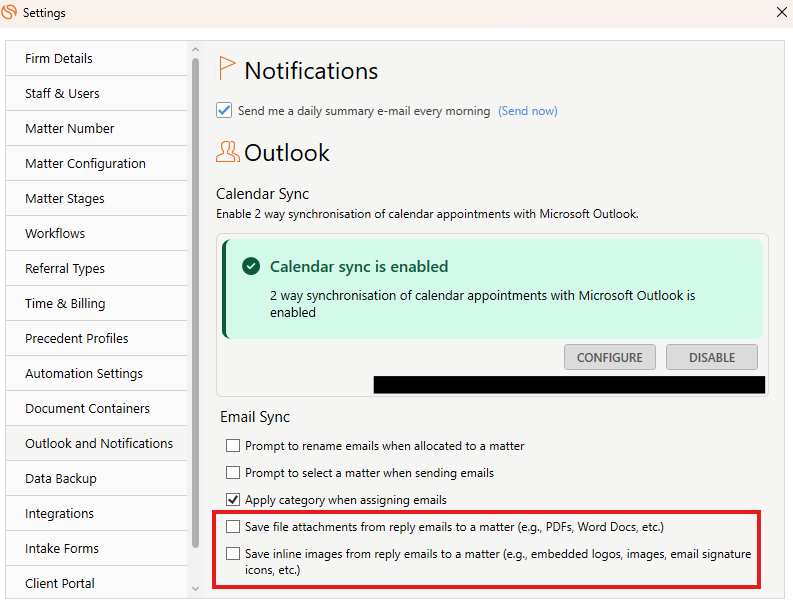The image size is (793, 604).
Task: Enable prompt to select matter when sending
Action: click(x=233, y=472)
